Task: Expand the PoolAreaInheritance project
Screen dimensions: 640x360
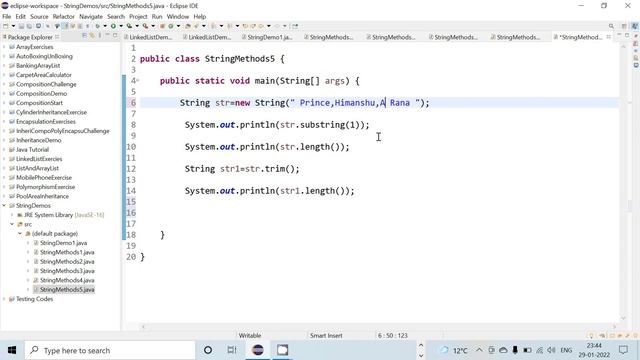Action: click(x=4, y=196)
